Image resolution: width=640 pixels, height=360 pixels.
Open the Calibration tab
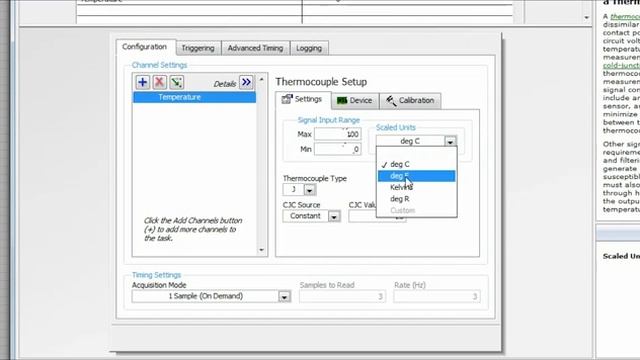pyautogui.click(x=410, y=101)
